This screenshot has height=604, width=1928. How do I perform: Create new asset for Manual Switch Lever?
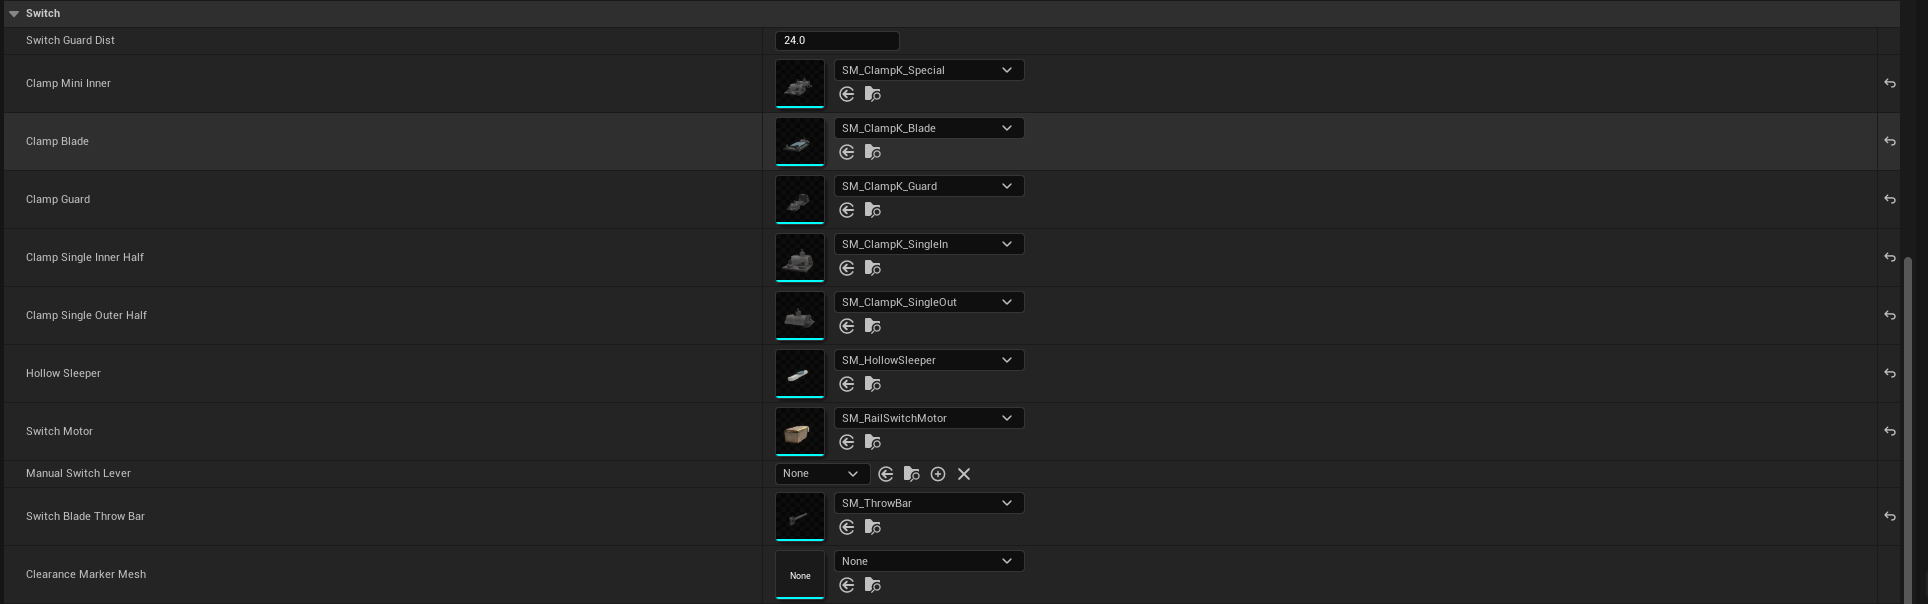click(x=938, y=474)
